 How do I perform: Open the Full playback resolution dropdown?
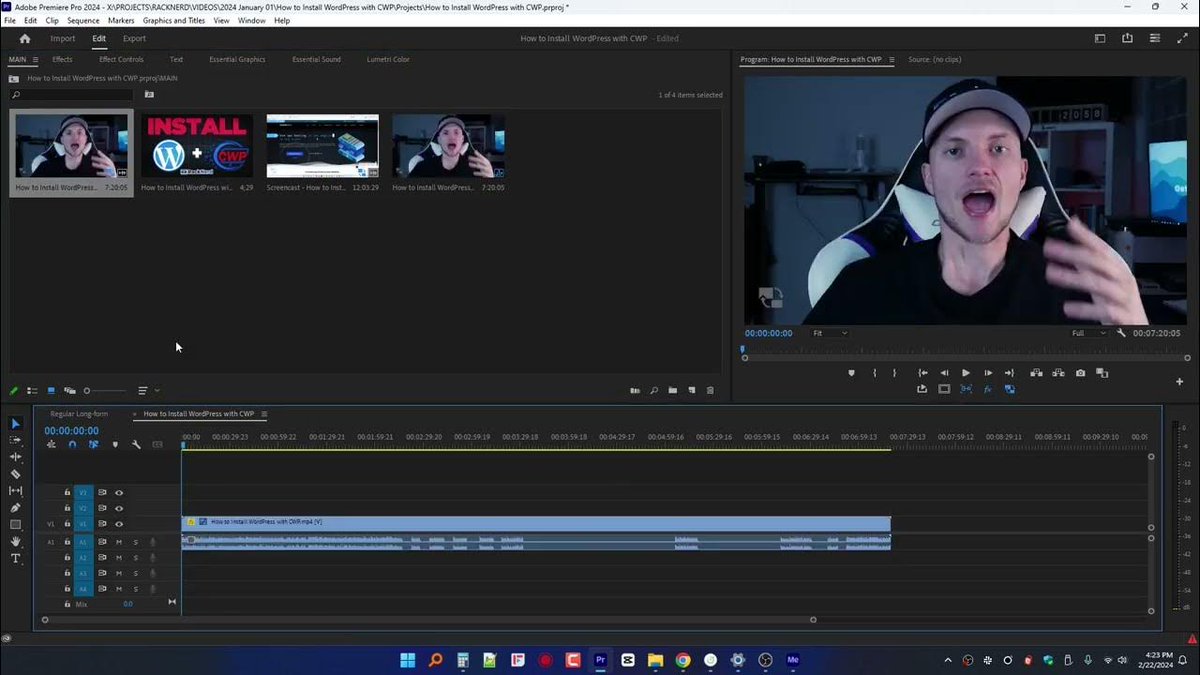pos(1089,333)
